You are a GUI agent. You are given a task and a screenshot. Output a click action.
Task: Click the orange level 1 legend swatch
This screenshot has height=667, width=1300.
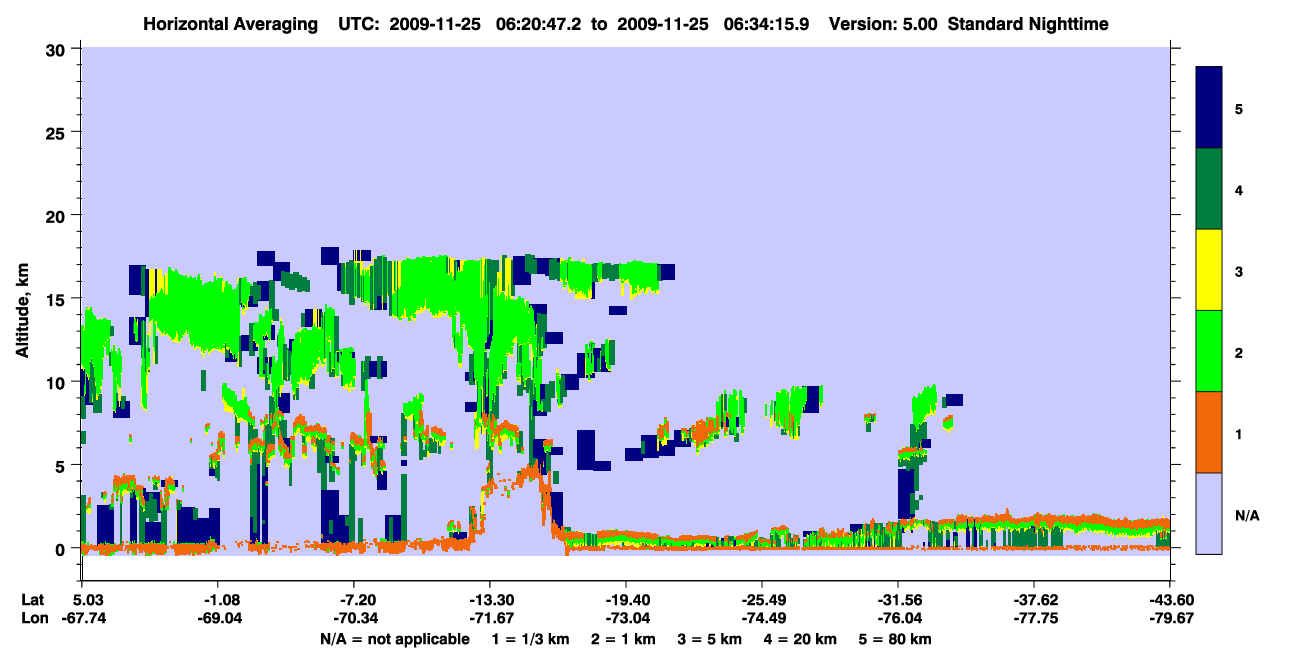pos(1209,432)
